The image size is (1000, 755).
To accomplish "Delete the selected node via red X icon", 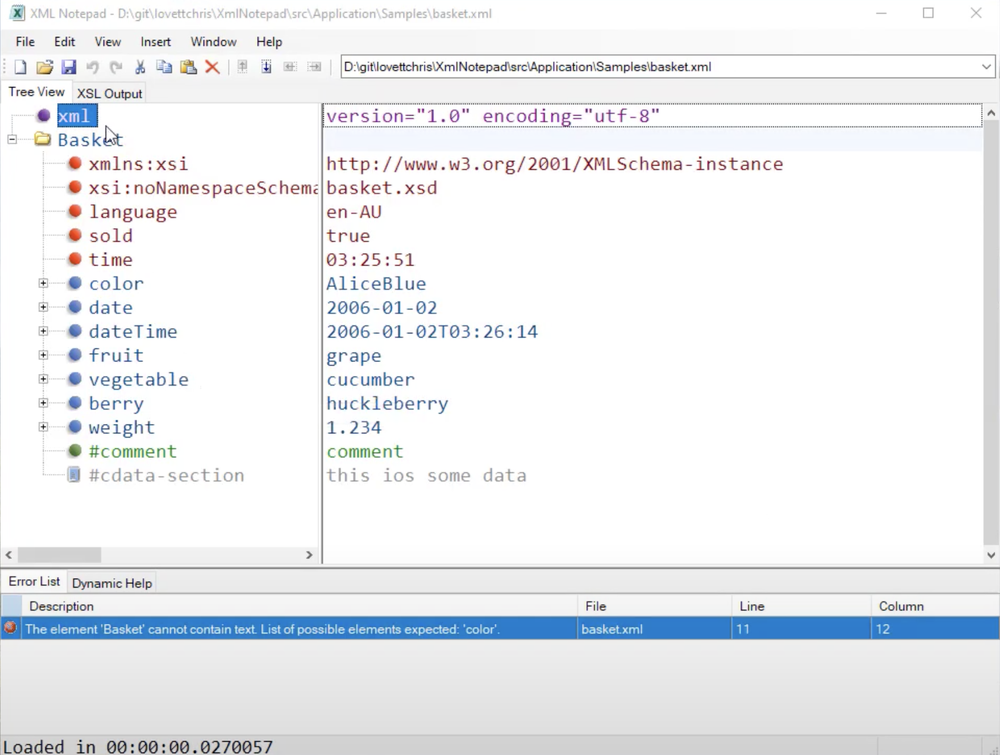I will coord(211,66).
